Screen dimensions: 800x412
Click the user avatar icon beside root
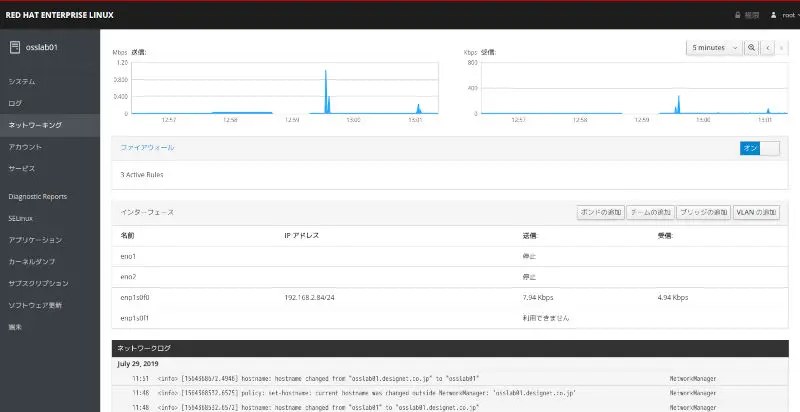point(773,15)
